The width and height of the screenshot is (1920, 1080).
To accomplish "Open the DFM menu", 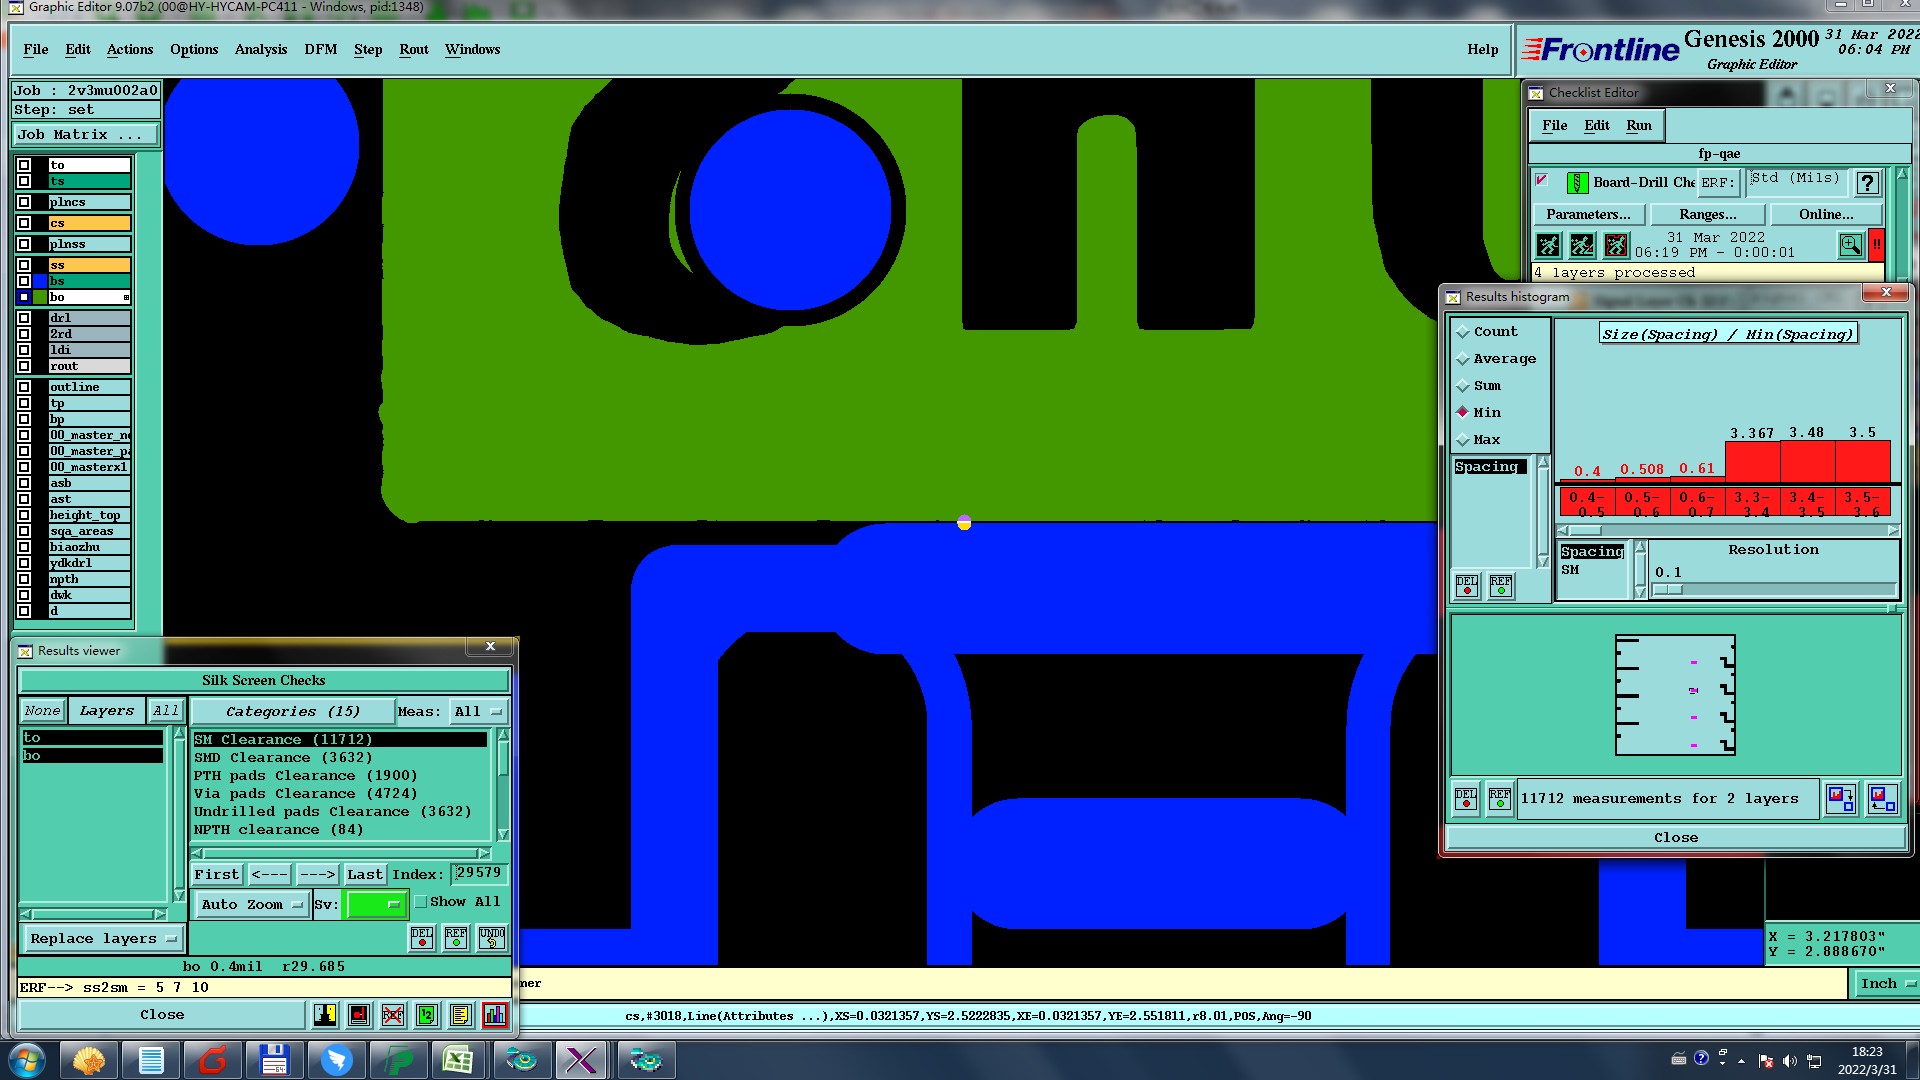I will (x=320, y=49).
